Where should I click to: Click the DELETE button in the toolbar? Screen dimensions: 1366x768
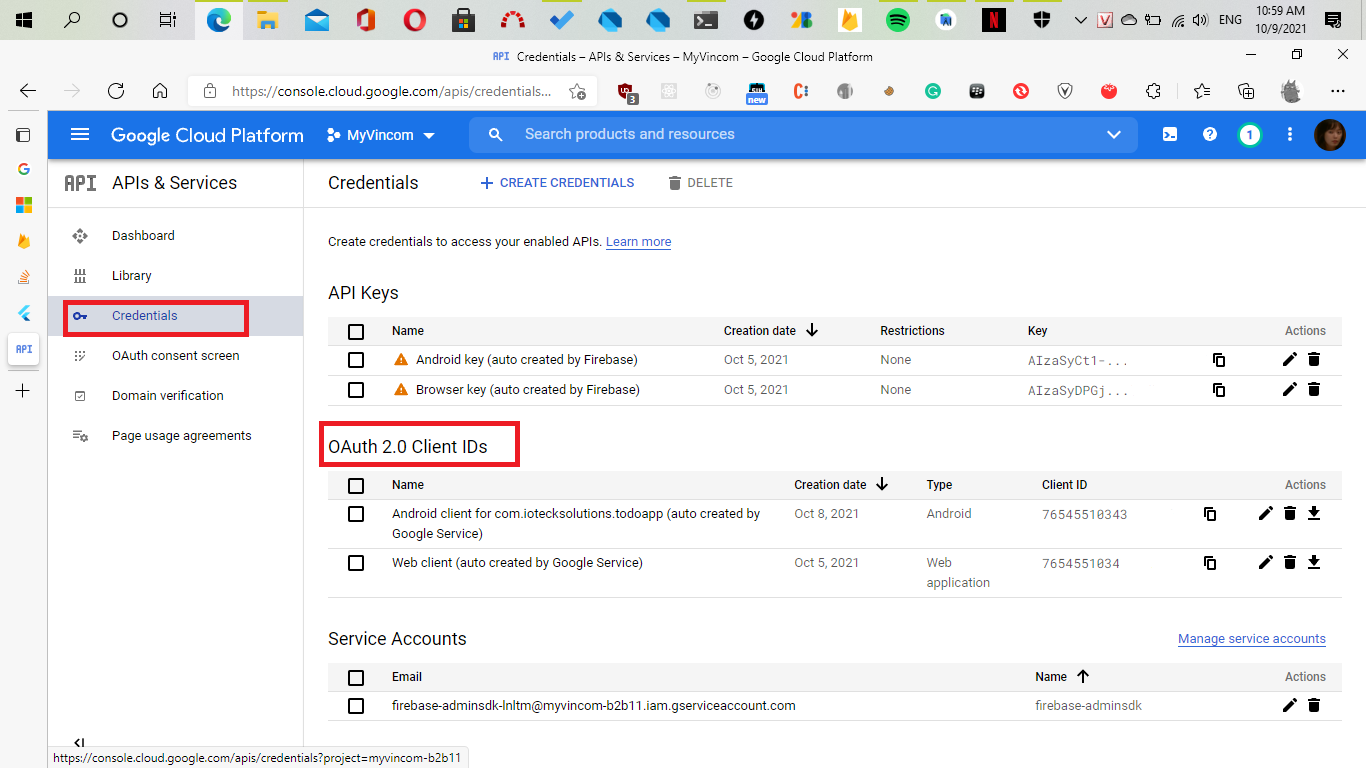pyautogui.click(x=700, y=183)
